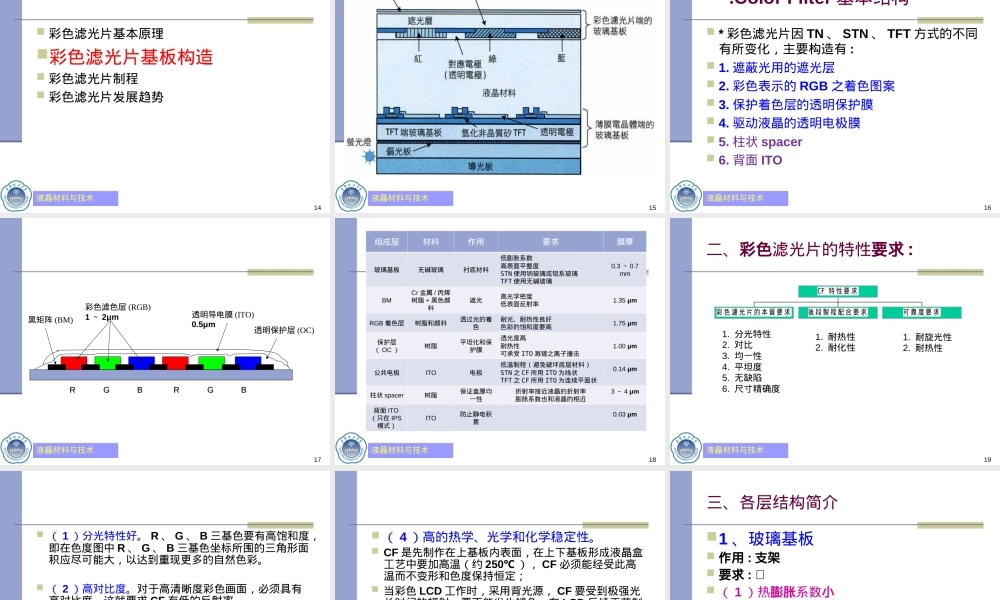1000x600 pixels.
Task: Click the 薄膜電晶體端的玻璃基板 caption
Action: (x=624, y=129)
